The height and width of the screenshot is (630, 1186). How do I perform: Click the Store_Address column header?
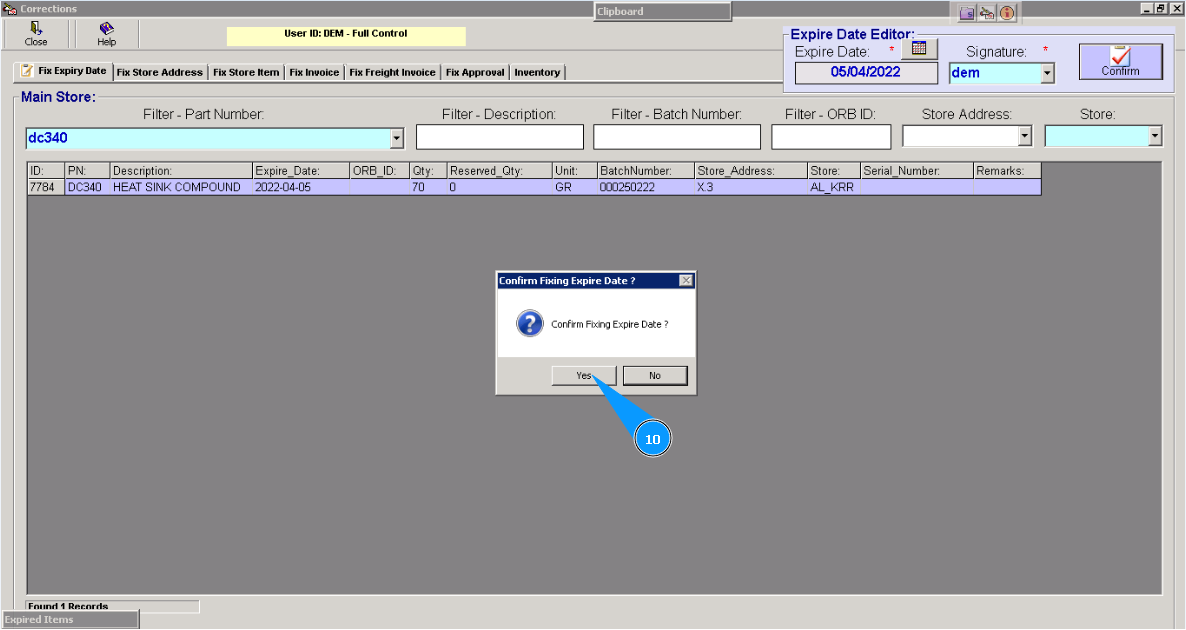click(x=751, y=171)
